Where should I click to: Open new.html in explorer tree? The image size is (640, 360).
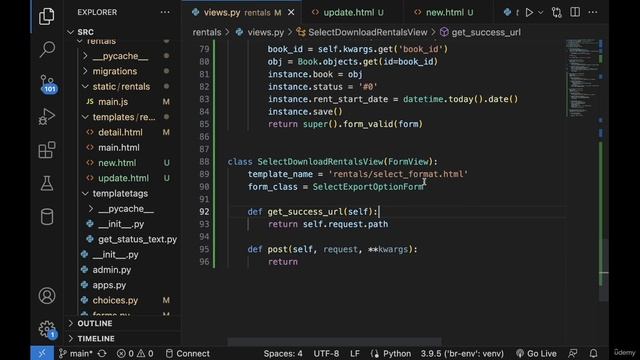(117, 163)
